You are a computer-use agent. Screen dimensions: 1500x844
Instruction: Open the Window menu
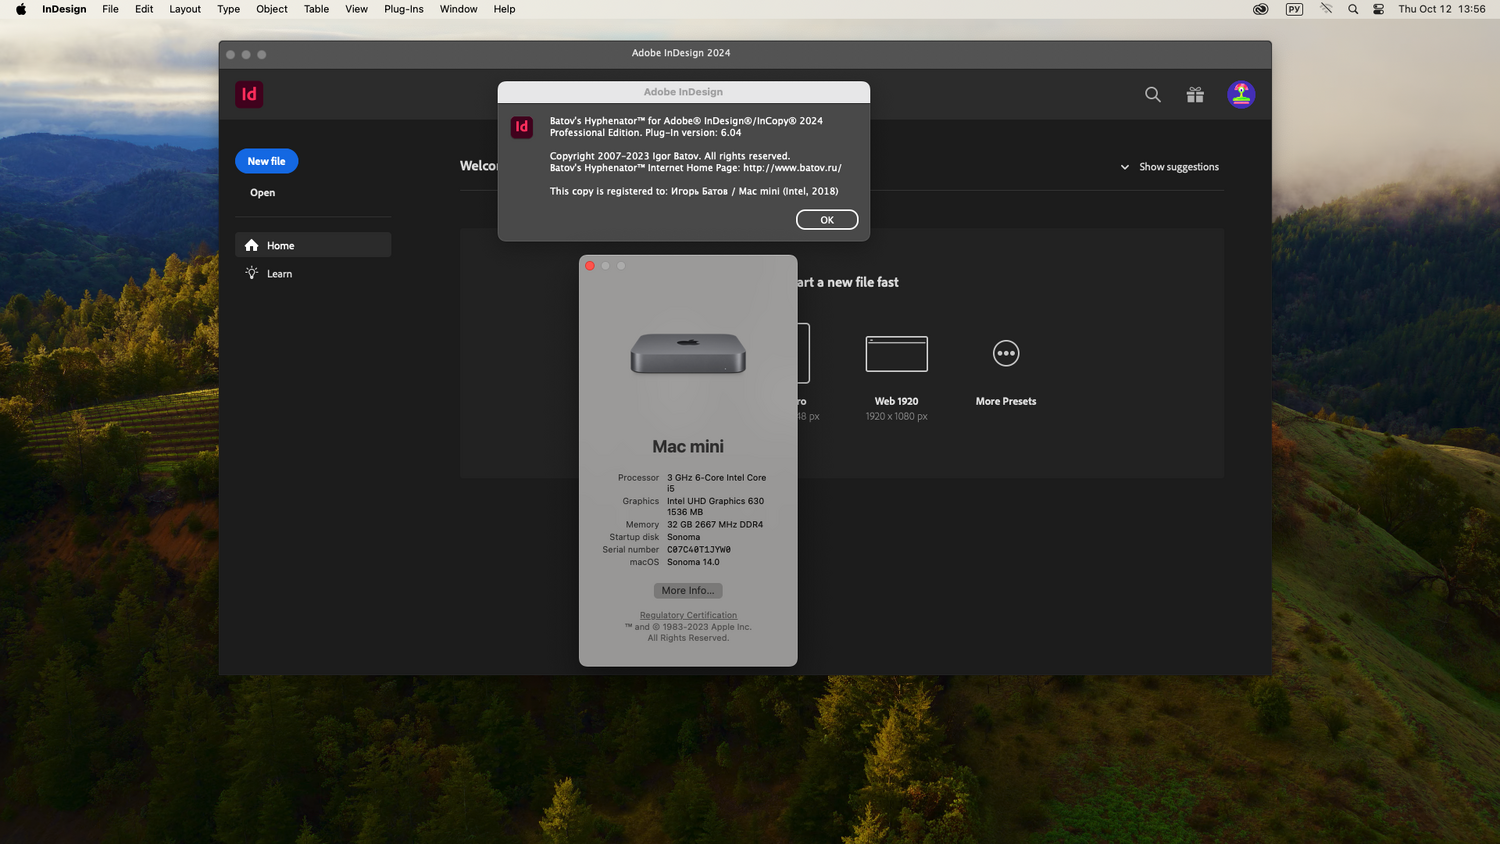[459, 9]
